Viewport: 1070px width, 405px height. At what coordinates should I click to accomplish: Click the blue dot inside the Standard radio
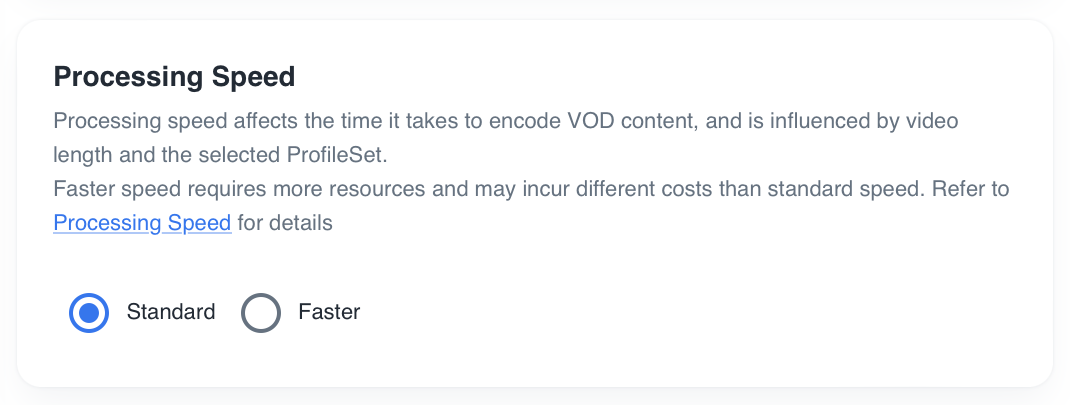click(x=89, y=313)
